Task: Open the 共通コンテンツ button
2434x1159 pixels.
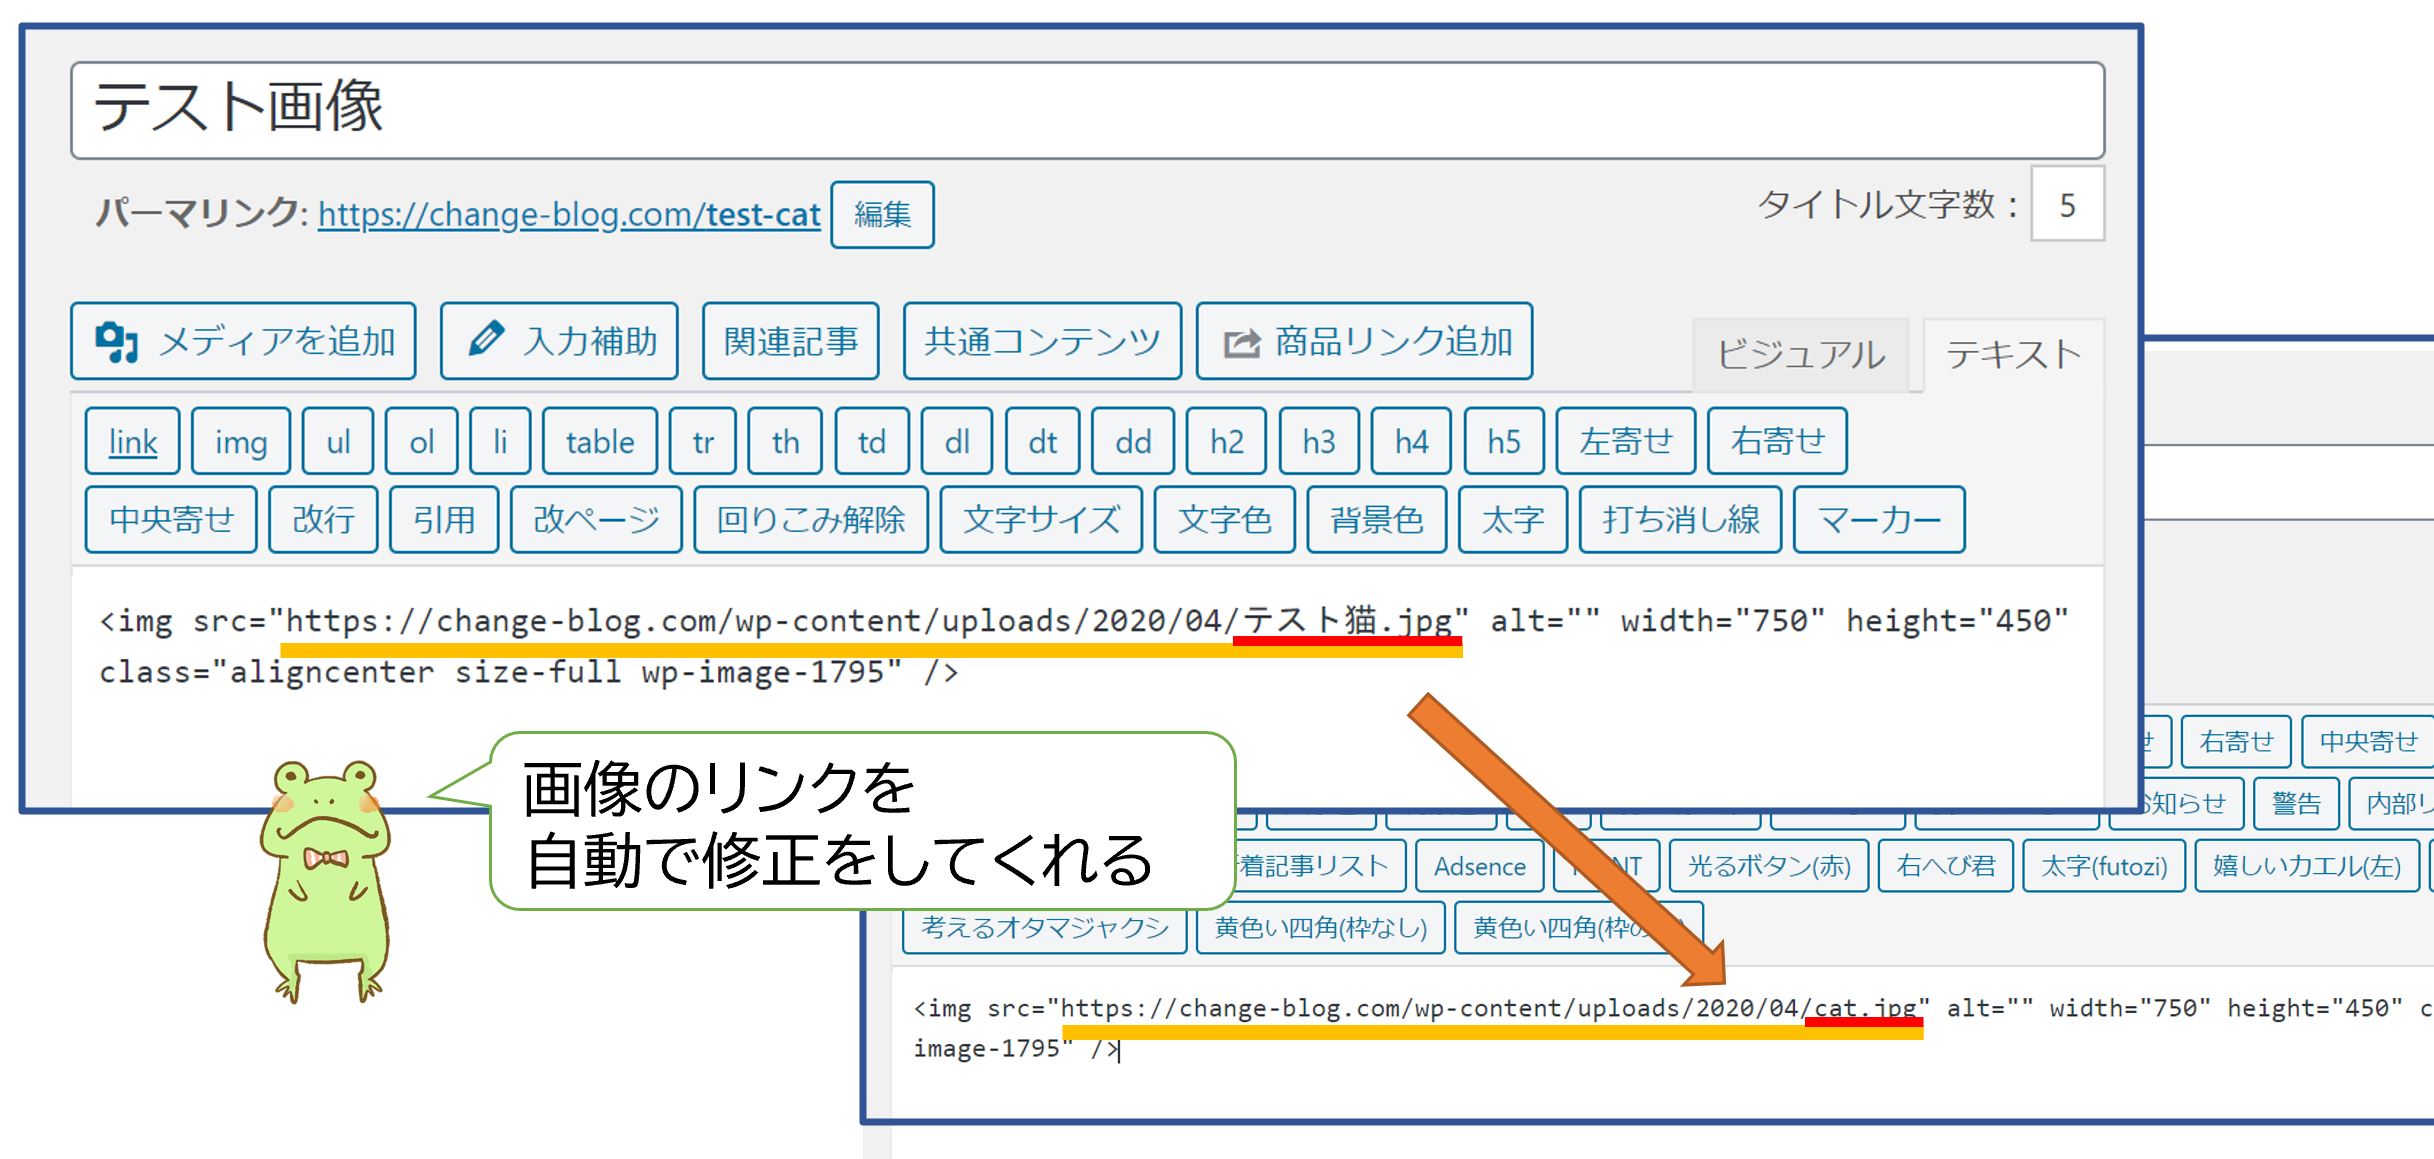Action: pyautogui.click(x=1042, y=342)
